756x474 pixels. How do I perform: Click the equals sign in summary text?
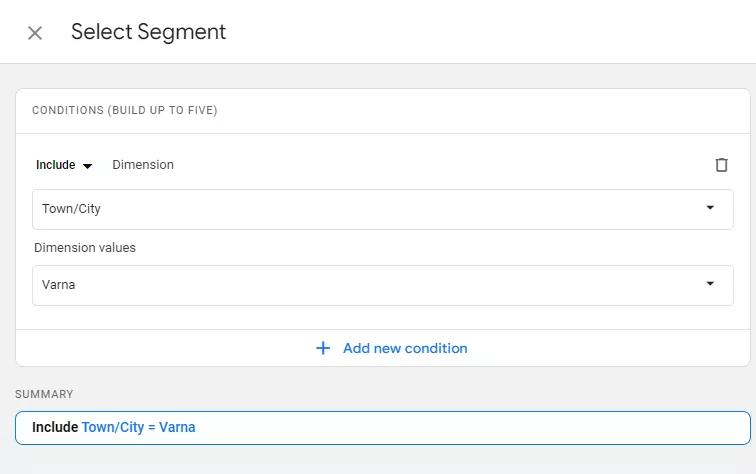point(151,428)
